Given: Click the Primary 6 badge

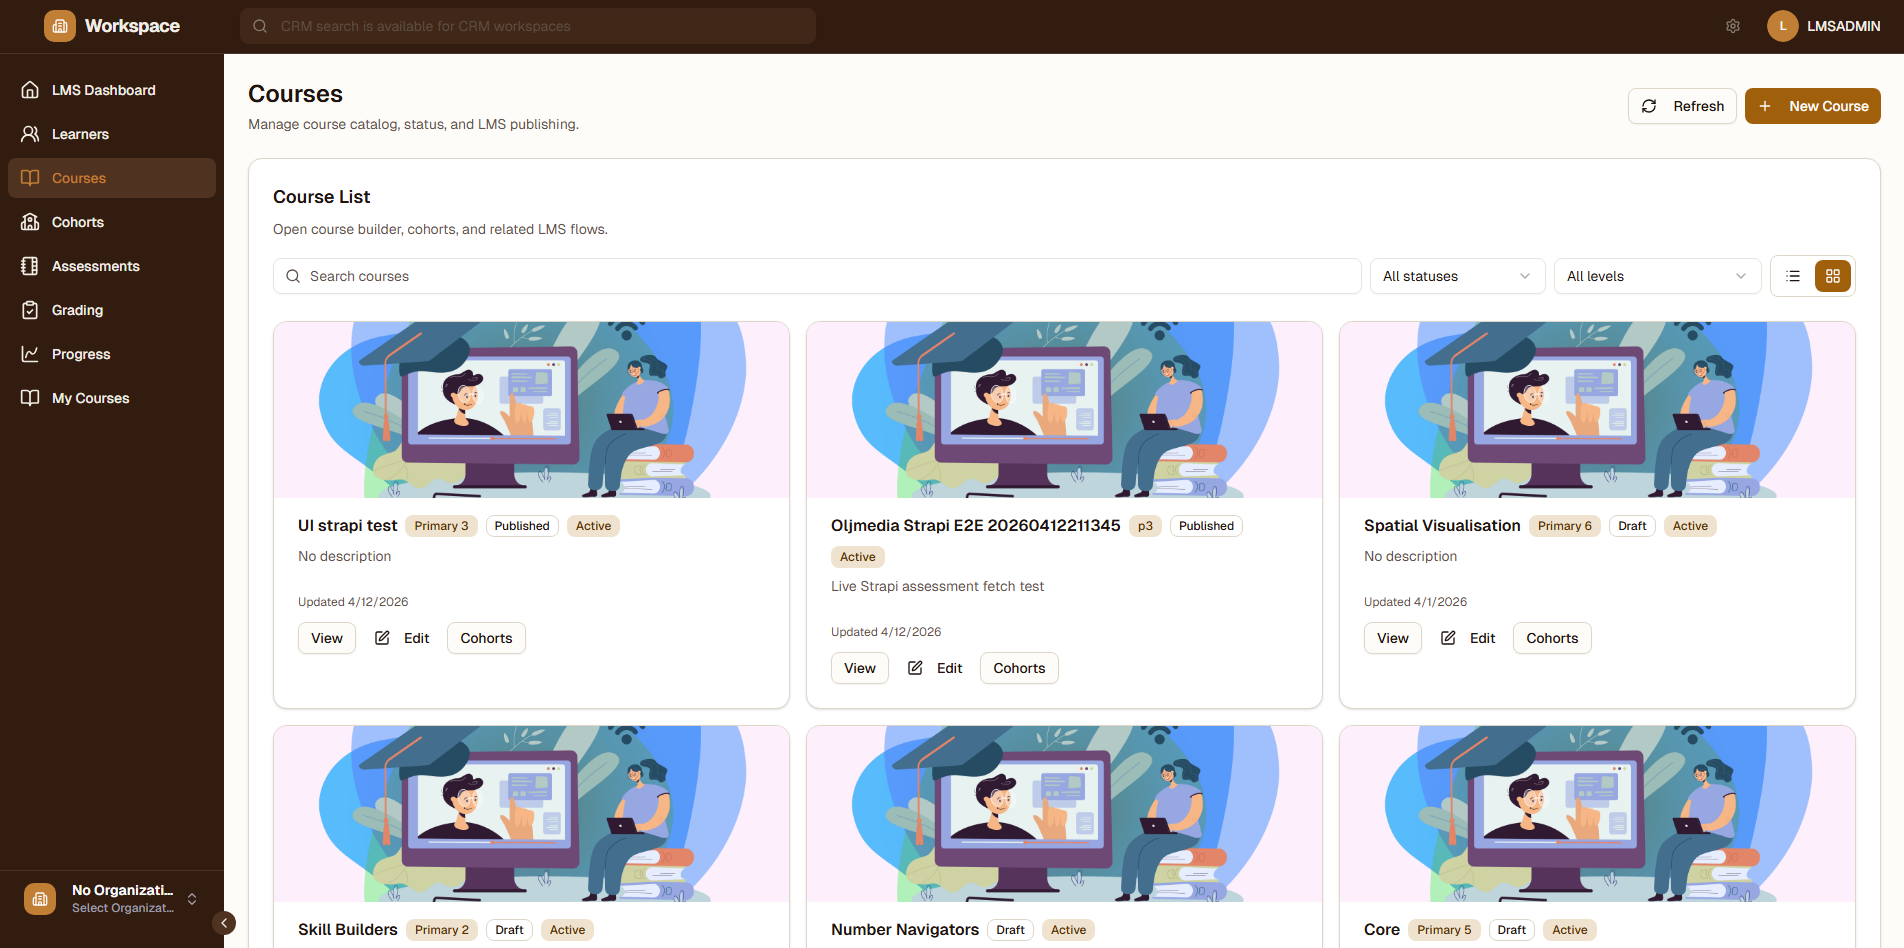Looking at the screenshot, I should pyautogui.click(x=1565, y=526).
